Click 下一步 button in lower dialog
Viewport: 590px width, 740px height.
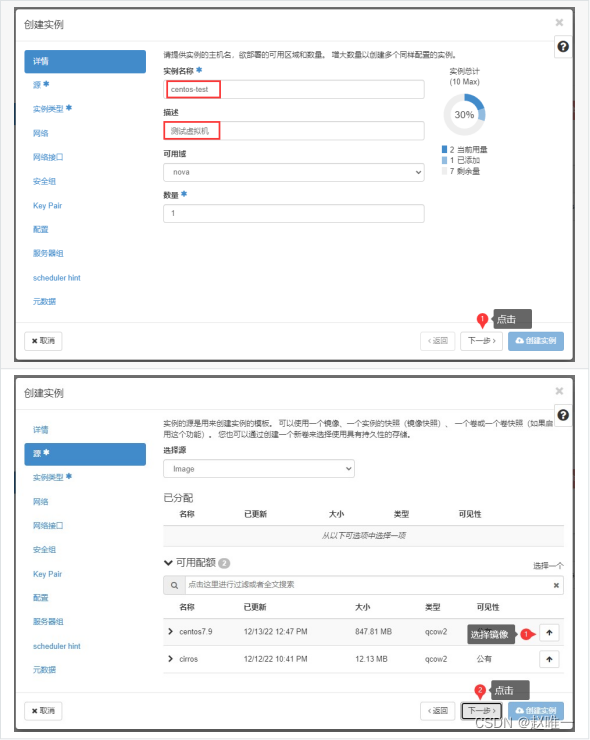(x=481, y=711)
